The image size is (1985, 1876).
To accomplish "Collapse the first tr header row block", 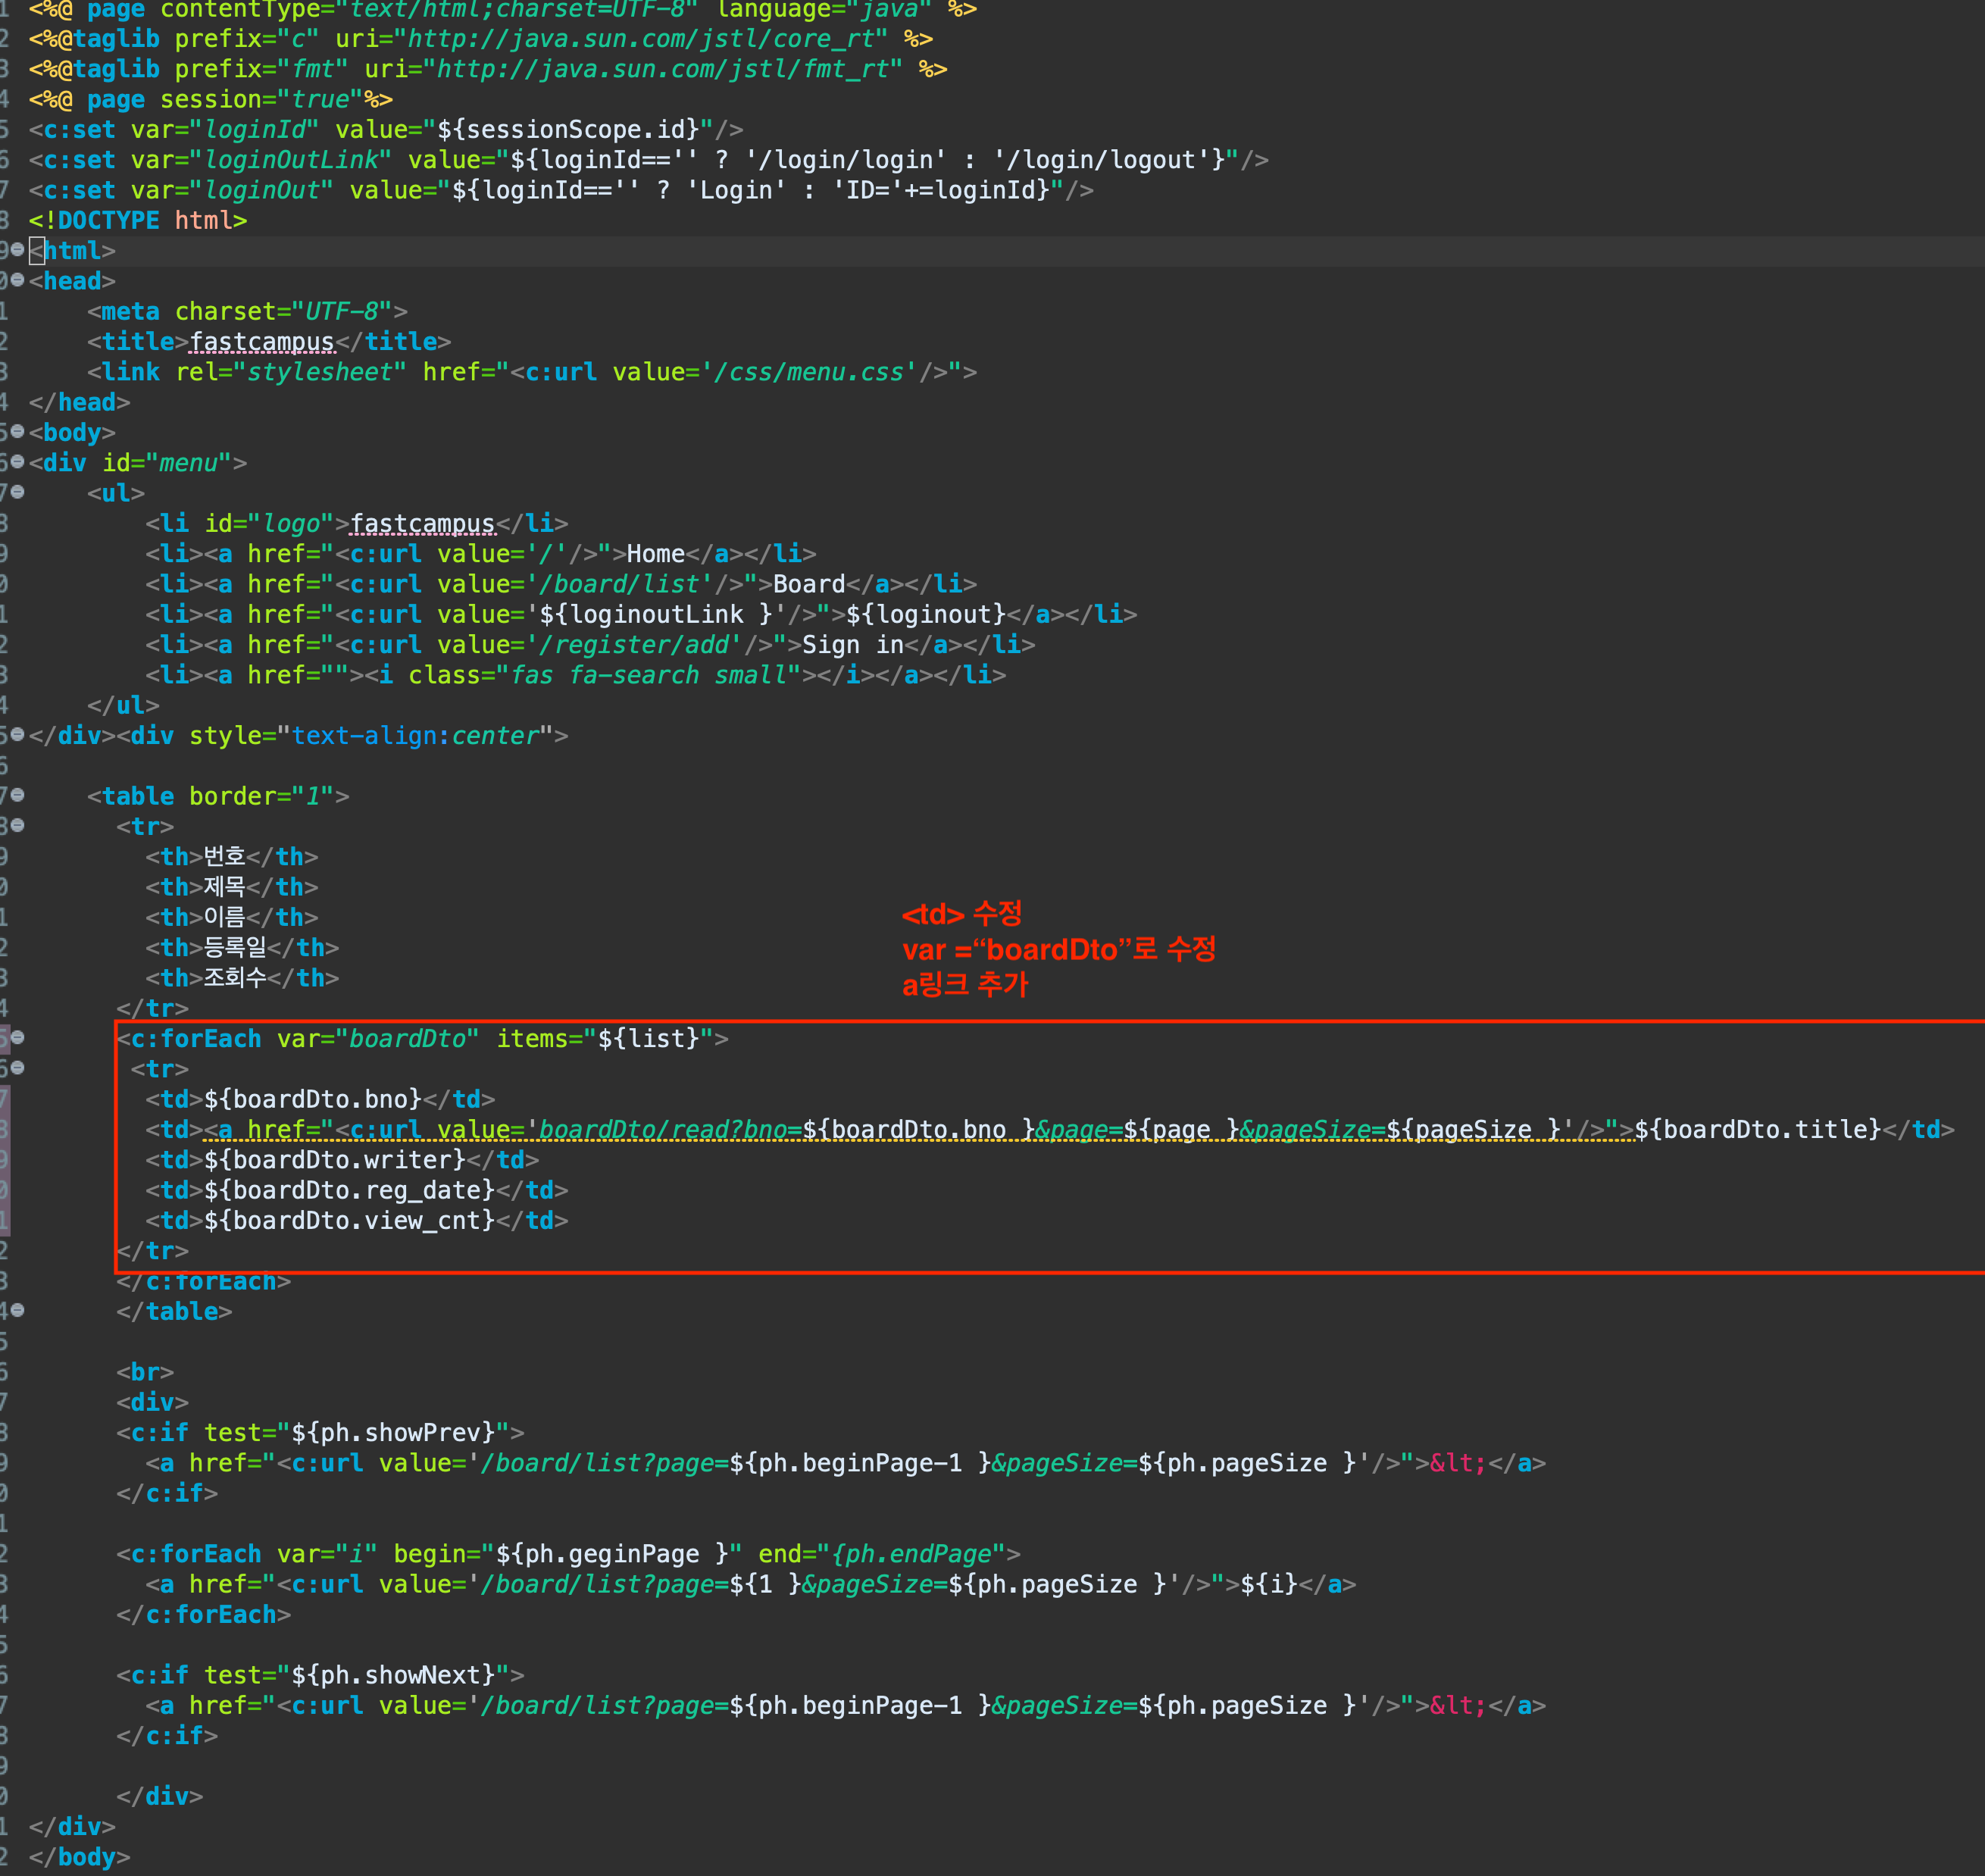I will [x=17, y=825].
